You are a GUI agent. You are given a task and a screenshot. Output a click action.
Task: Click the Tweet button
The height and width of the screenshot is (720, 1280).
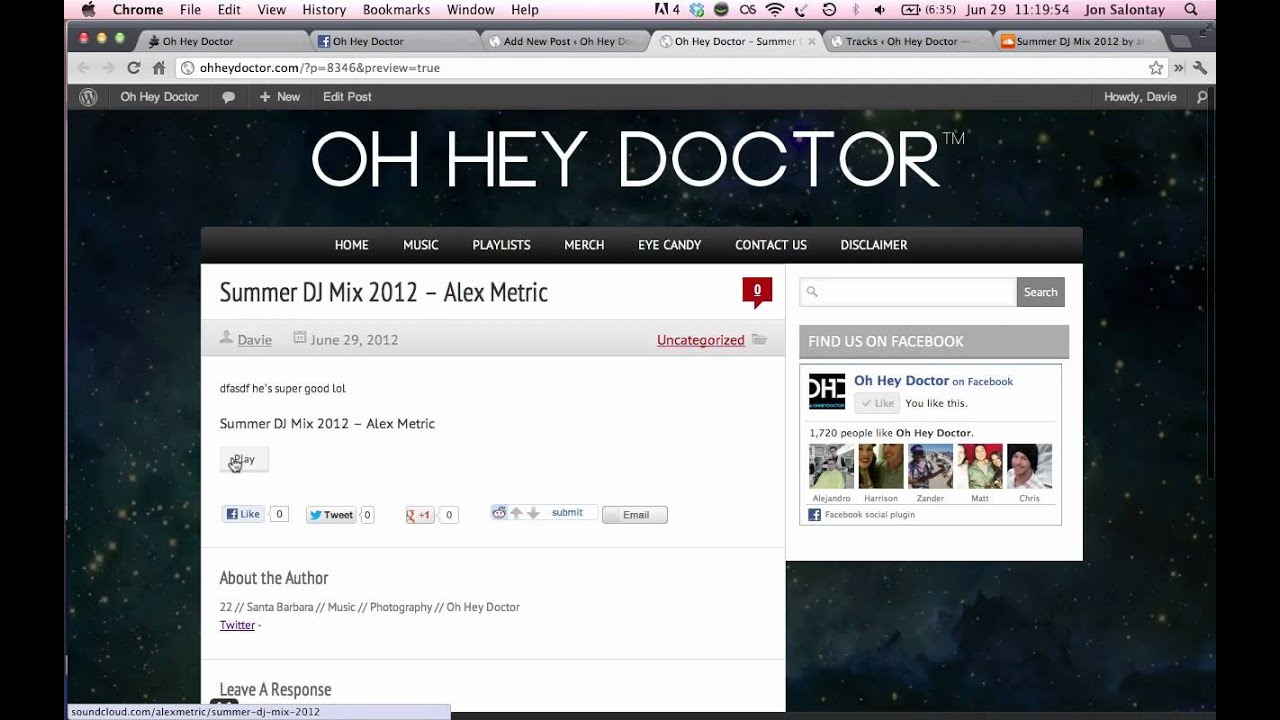[x=330, y=515]
